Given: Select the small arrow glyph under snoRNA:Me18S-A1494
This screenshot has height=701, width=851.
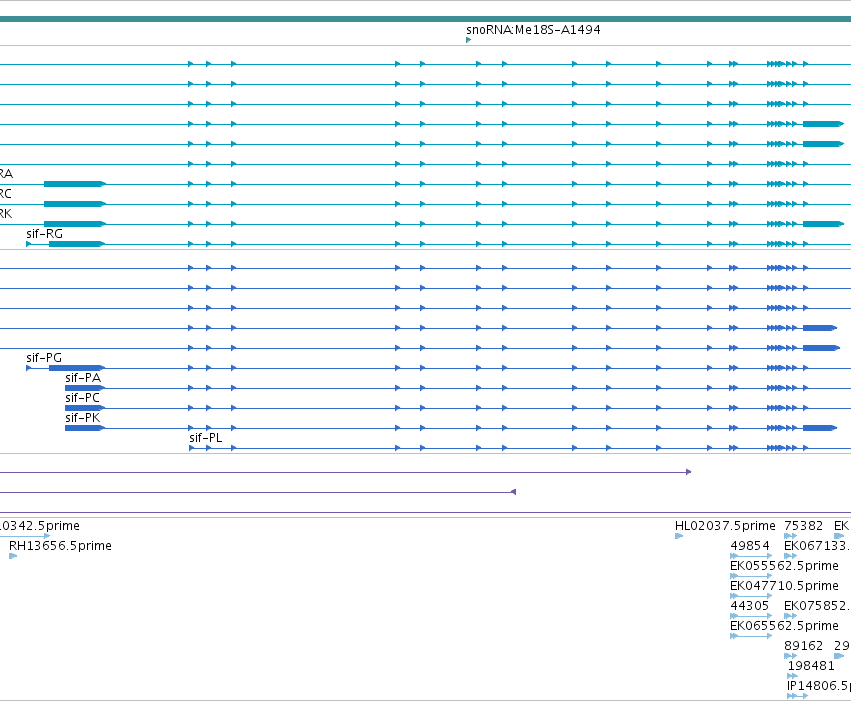Looking at the screenshot, I should 468,40.
